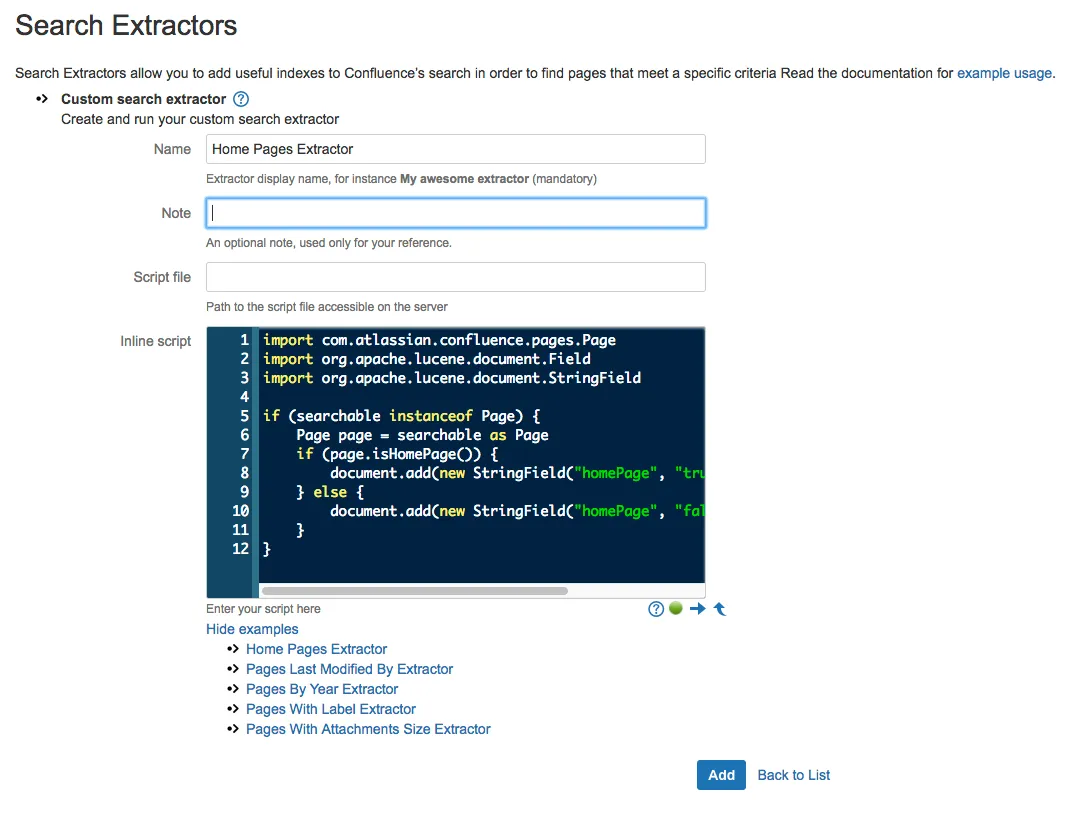Open help for Custom search extractor
Viewport: 1065px width, 814px height.
240,99
